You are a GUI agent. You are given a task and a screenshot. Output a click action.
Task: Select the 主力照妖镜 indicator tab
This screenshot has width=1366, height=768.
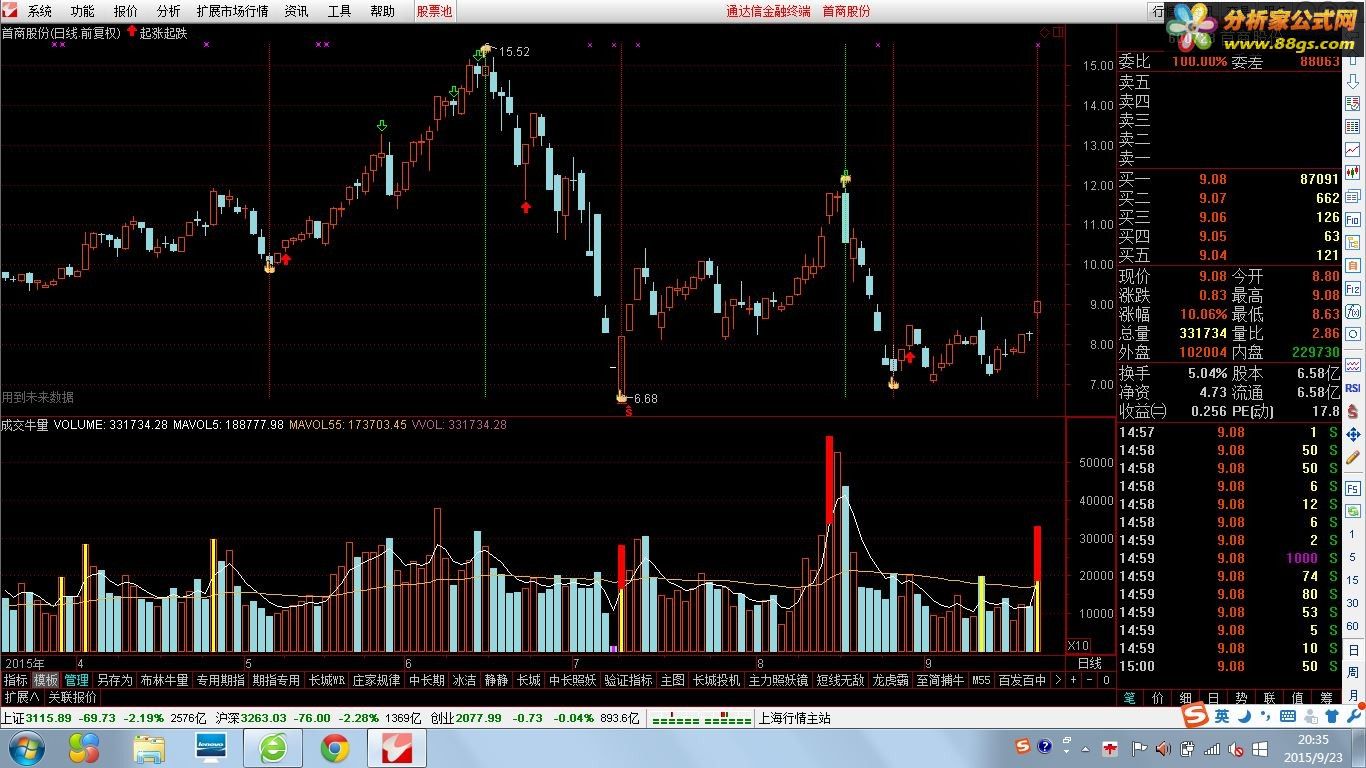click(x=778, y=680)
